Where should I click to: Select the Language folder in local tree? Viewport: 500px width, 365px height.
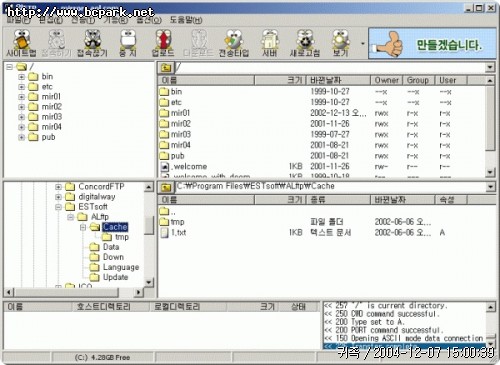coord(114,267)
